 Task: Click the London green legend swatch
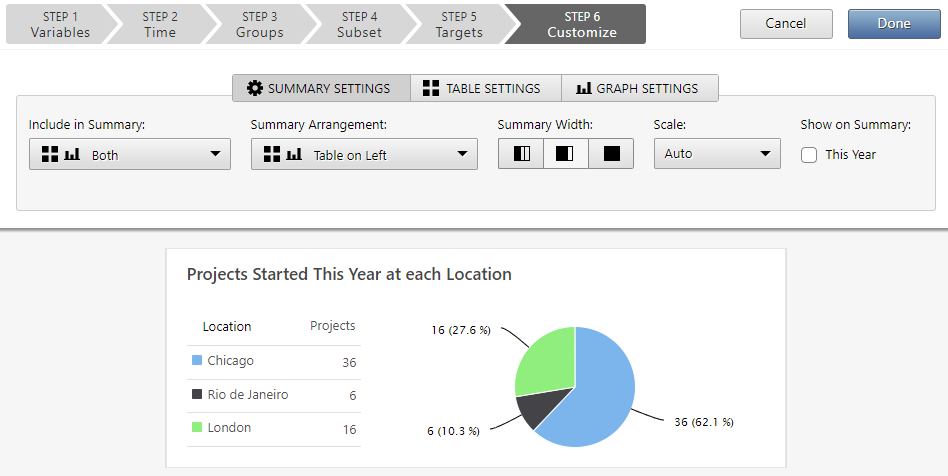click(197, 428)
